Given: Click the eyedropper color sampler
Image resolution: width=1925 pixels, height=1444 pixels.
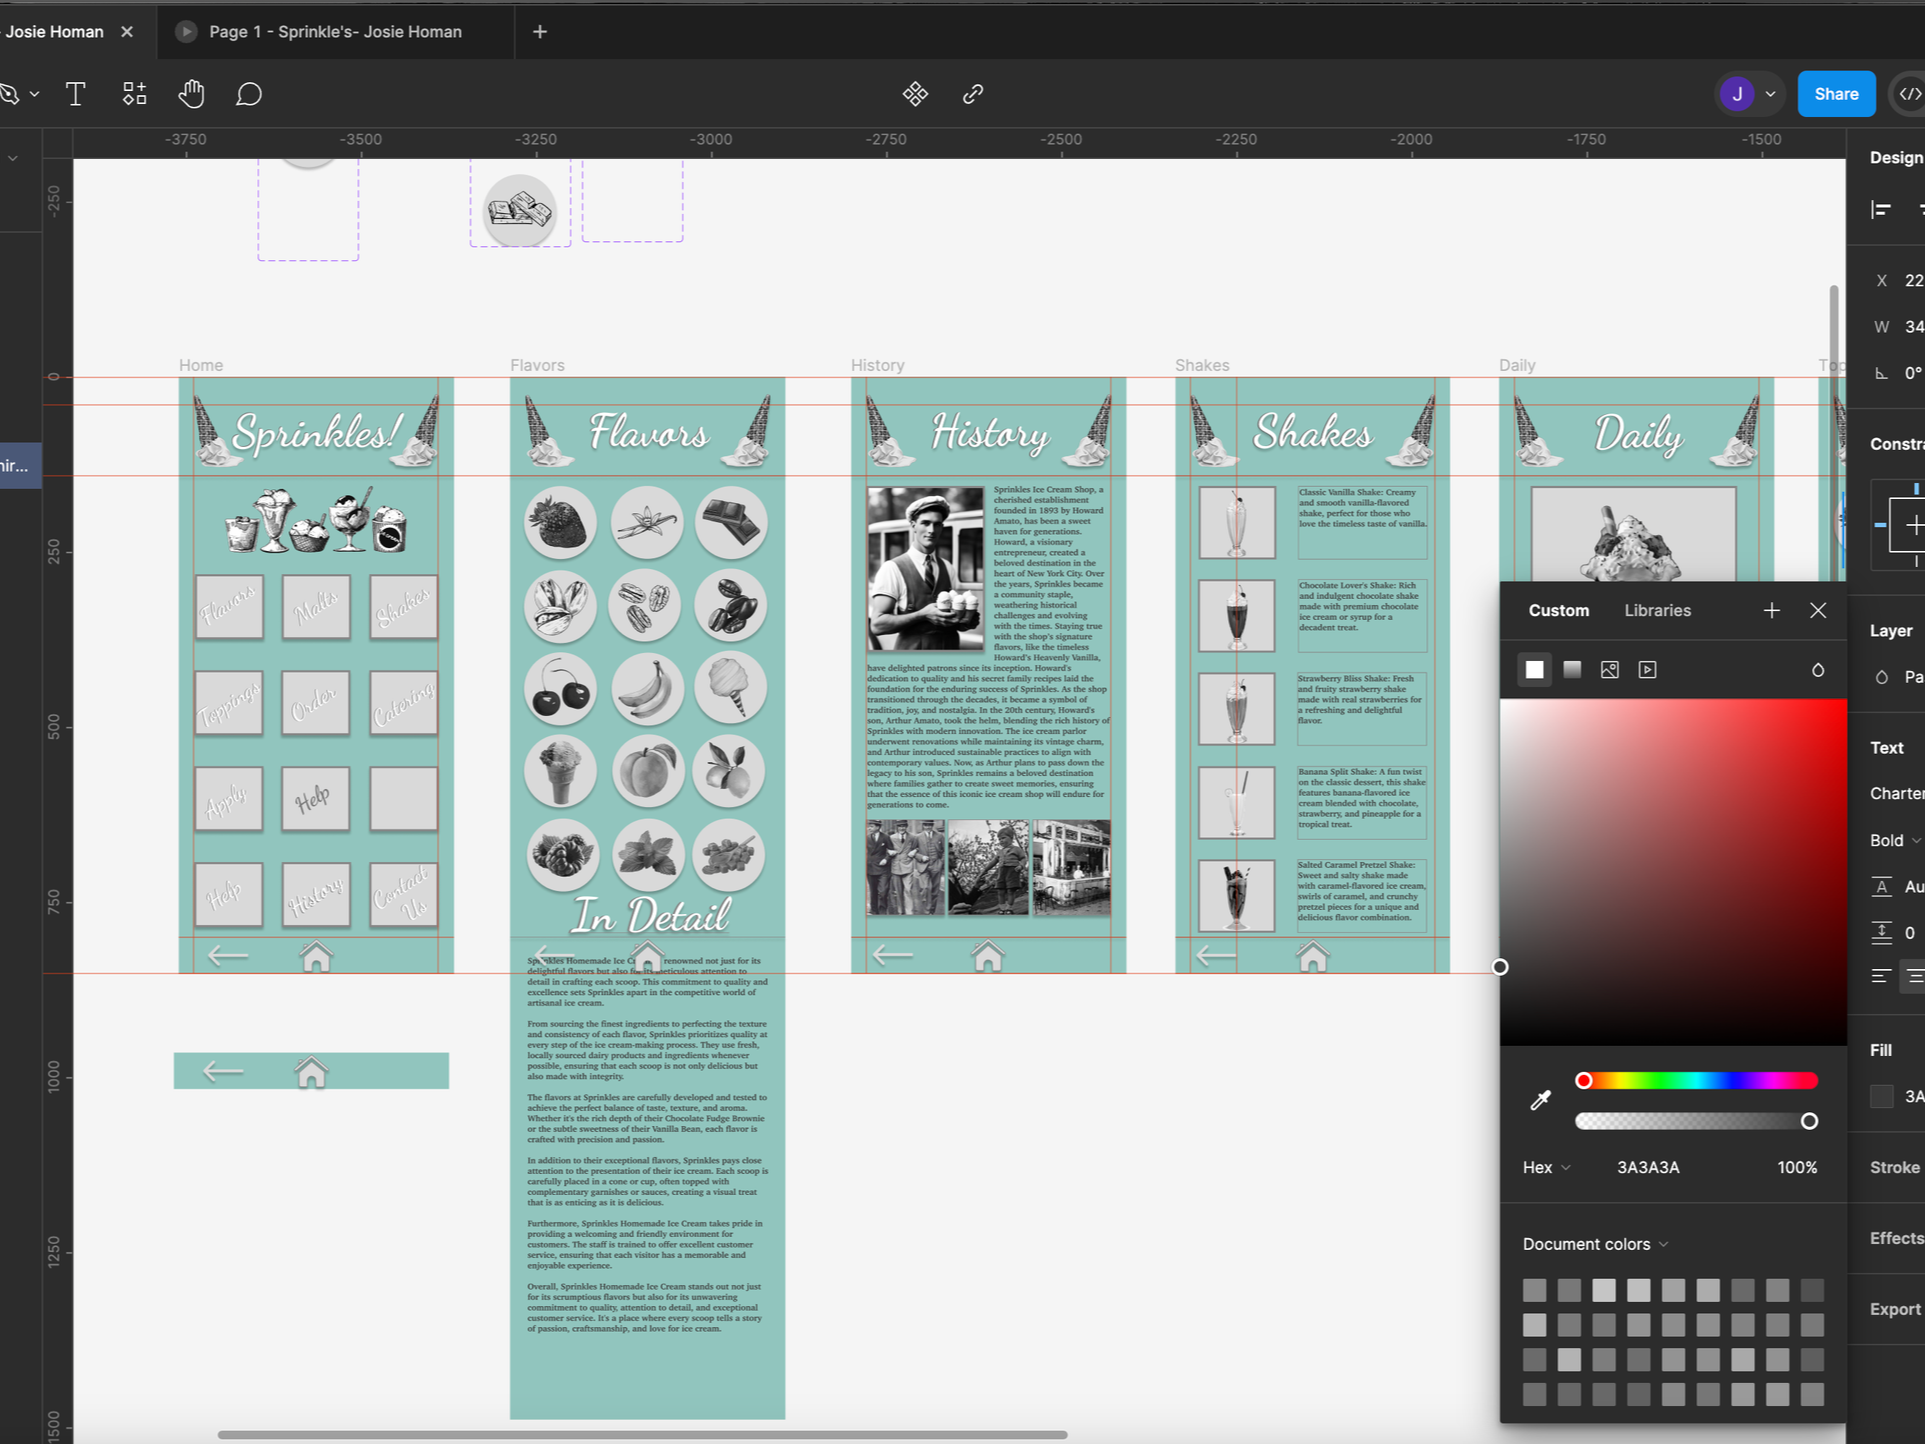Looking at the screenshot, I should point(1540,1100).
